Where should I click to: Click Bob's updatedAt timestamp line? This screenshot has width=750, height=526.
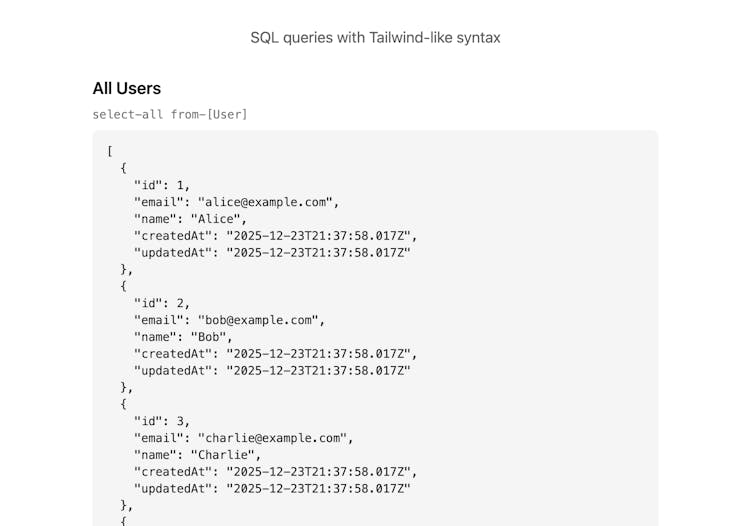coord(272,370)
